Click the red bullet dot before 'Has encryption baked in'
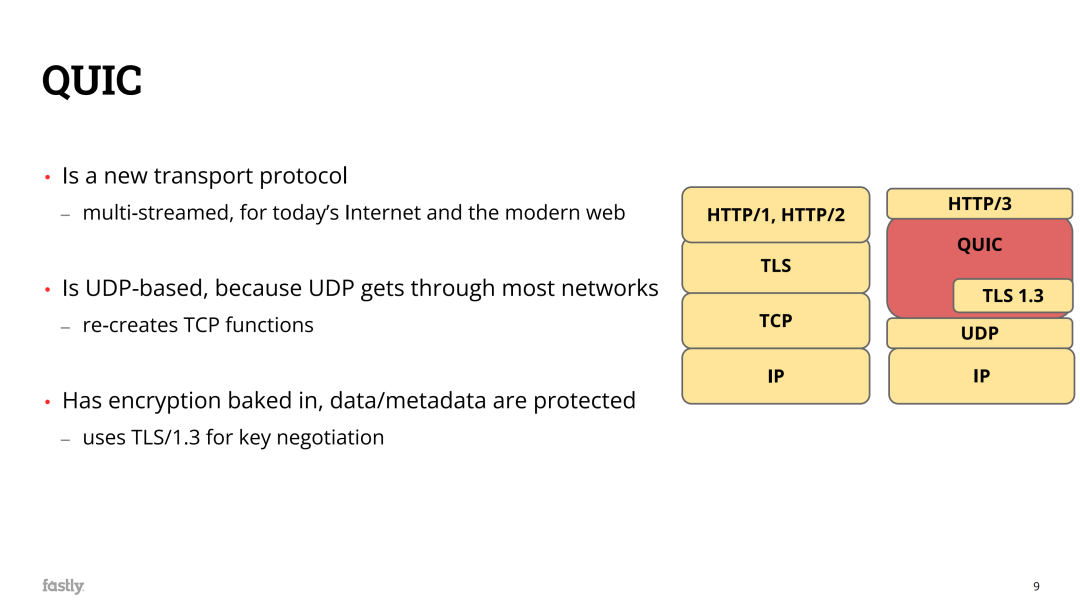The image size is (1080, 608). click(47, 403)
